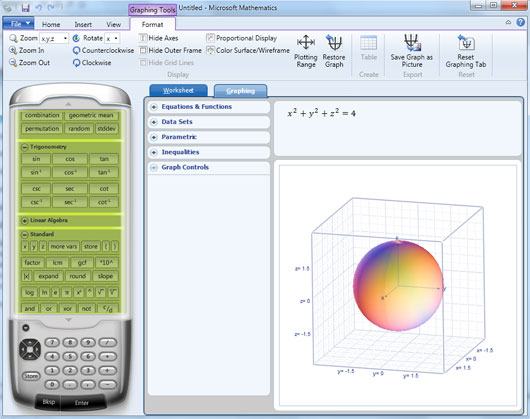This screenshot has width=530, height=419.
Task: Click the Undo arrow in the title bar
Action: click(38, 7)
